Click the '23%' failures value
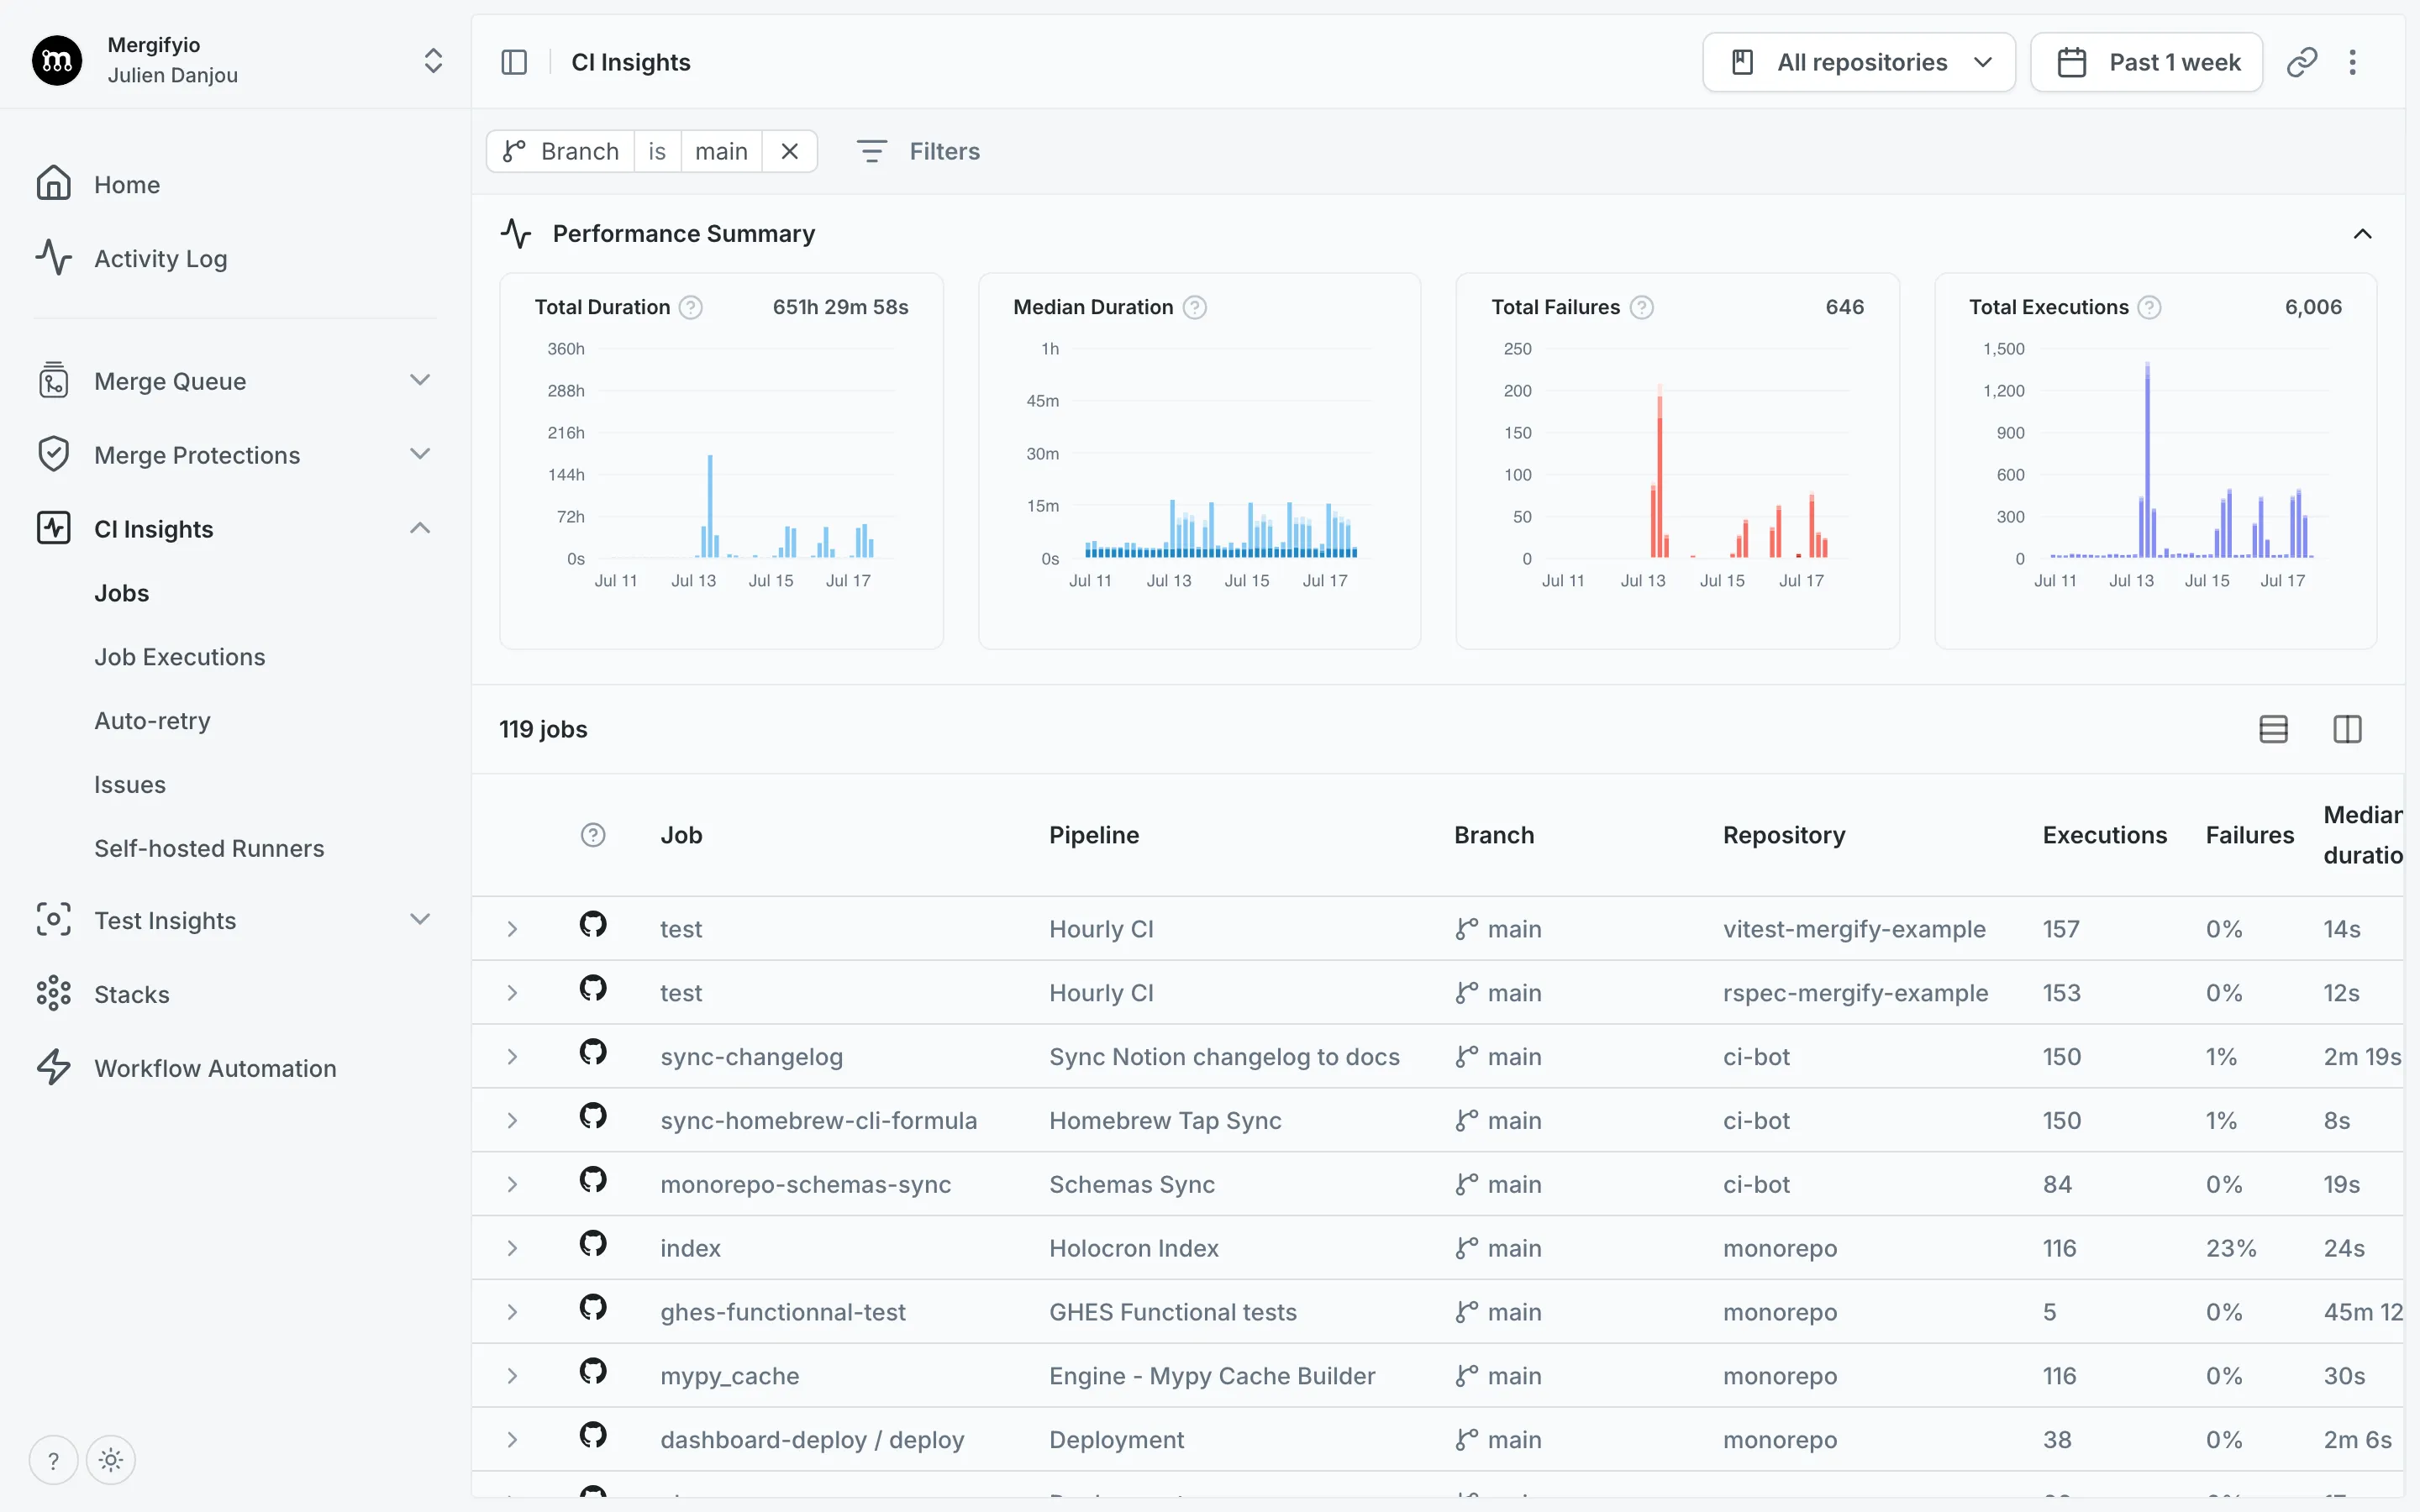Screen dimensions: 2420x1512 2231,1248
